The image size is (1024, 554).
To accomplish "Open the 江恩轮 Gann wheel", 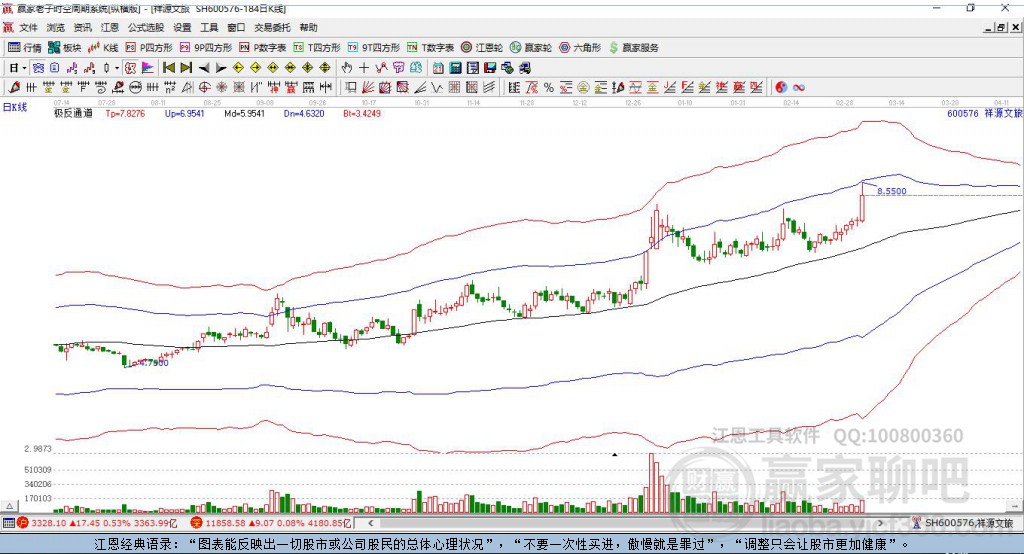I will (482, 48).
